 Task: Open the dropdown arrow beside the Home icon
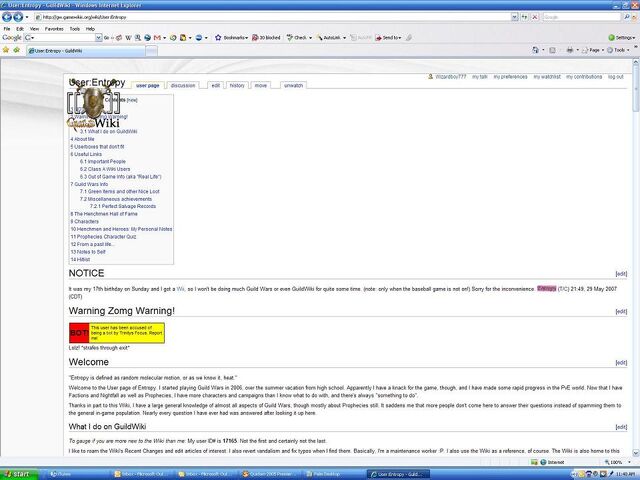tap(543, 50)
